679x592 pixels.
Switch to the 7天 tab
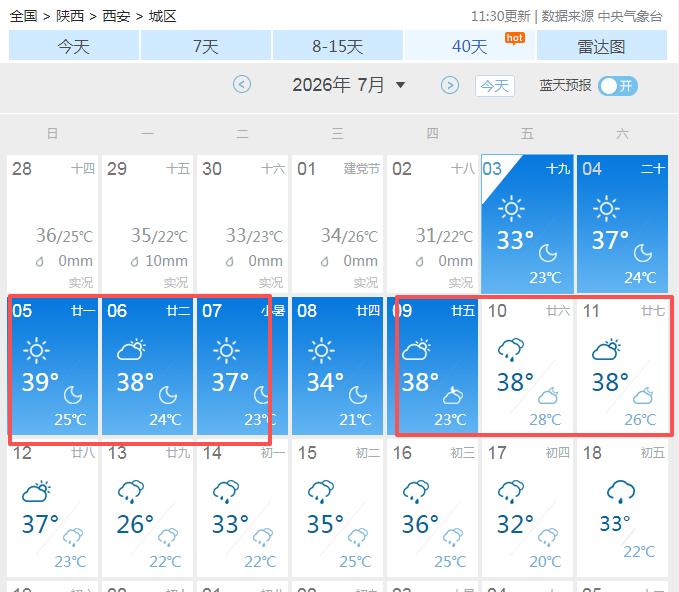pyautogui.click(x=206, y=45)
